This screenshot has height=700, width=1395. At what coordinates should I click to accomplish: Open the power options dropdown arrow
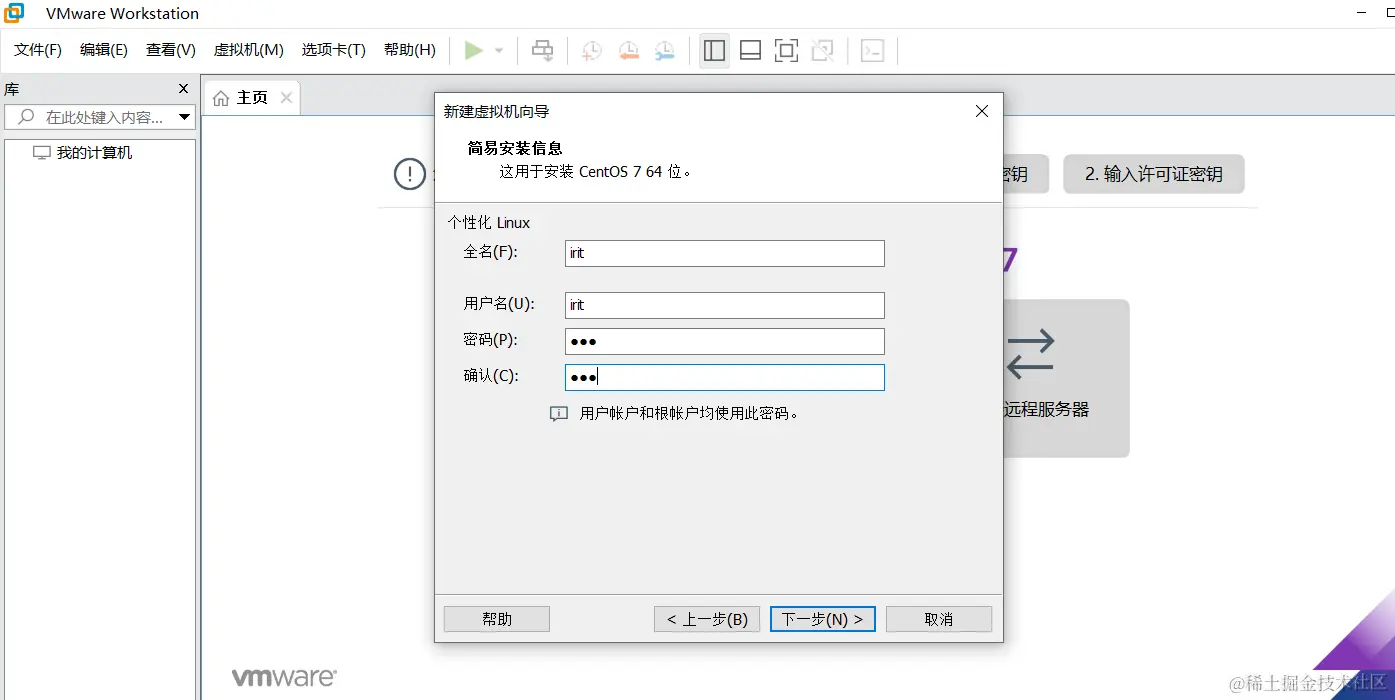click(499, 51)
